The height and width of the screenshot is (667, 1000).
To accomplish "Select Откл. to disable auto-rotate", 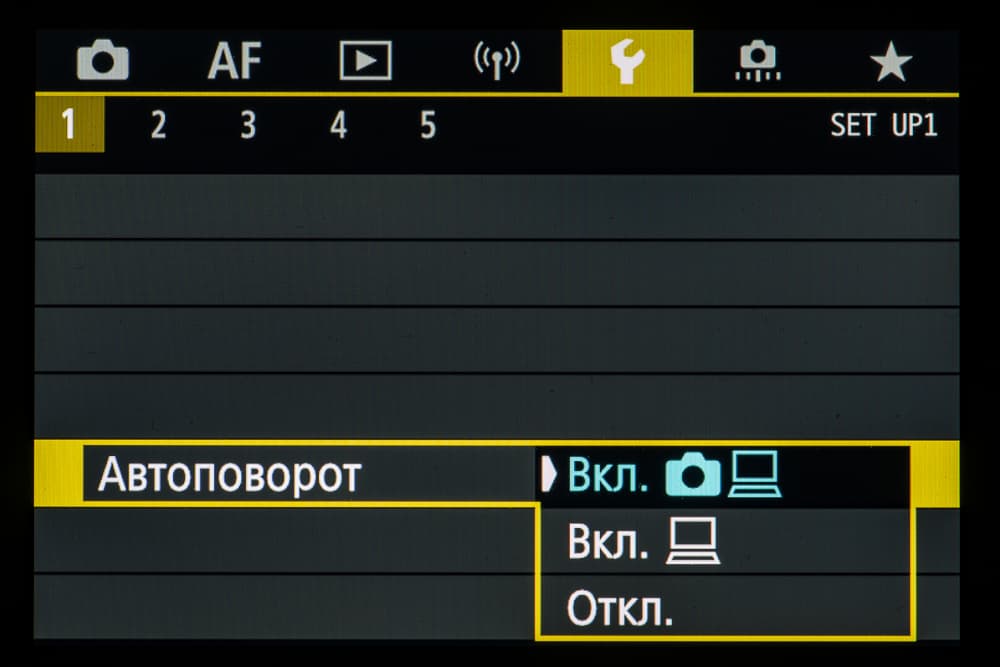I will coord(620,609).
